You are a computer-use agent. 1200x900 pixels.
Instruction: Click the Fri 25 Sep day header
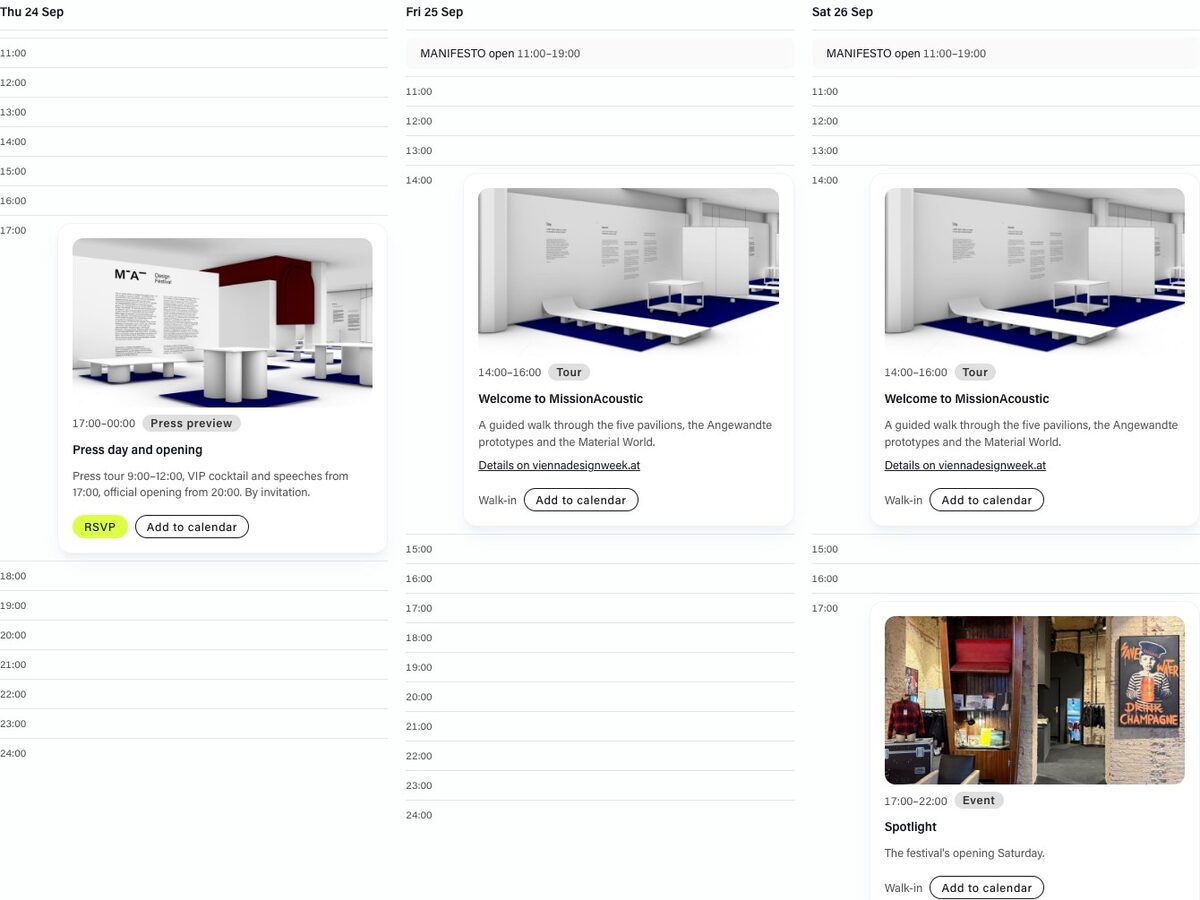(x=434, y=12)
